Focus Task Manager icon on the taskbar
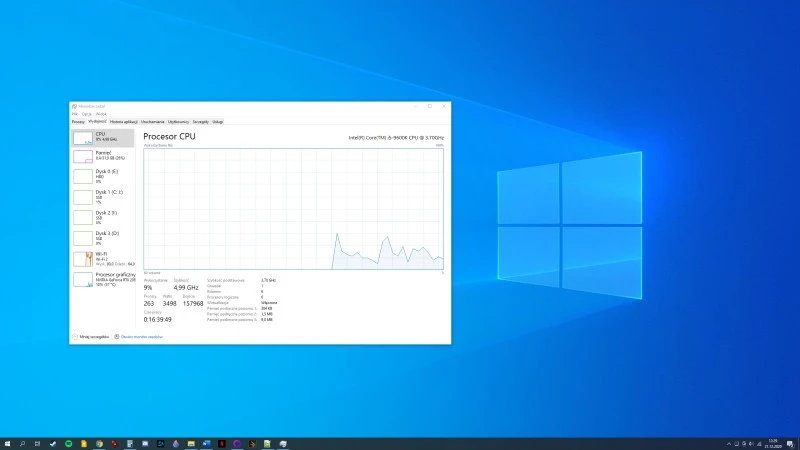 [283, 444]
